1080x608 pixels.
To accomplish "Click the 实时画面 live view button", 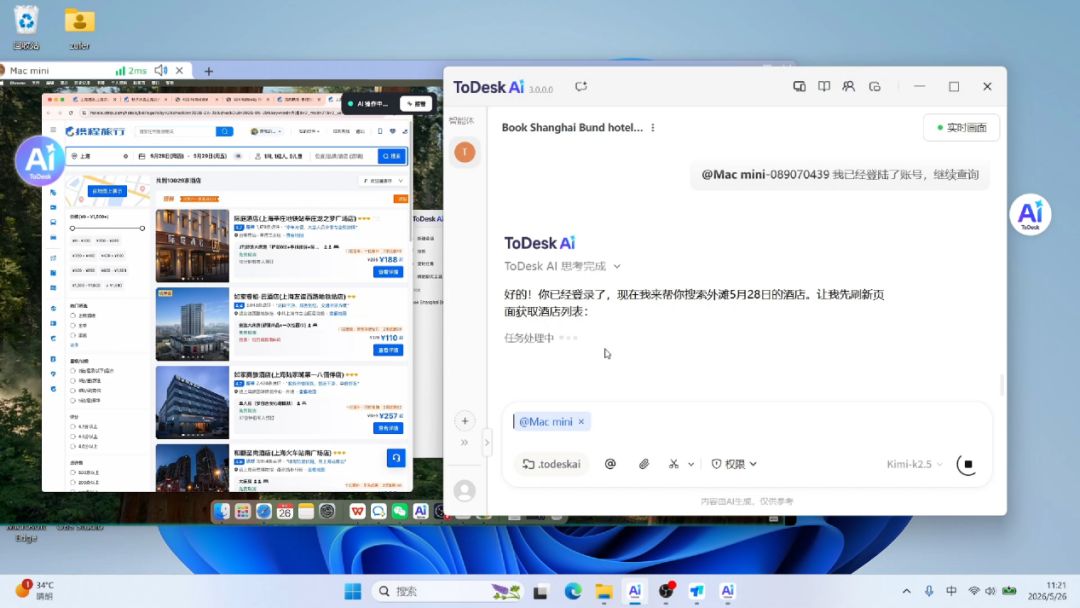I will 962,127.
